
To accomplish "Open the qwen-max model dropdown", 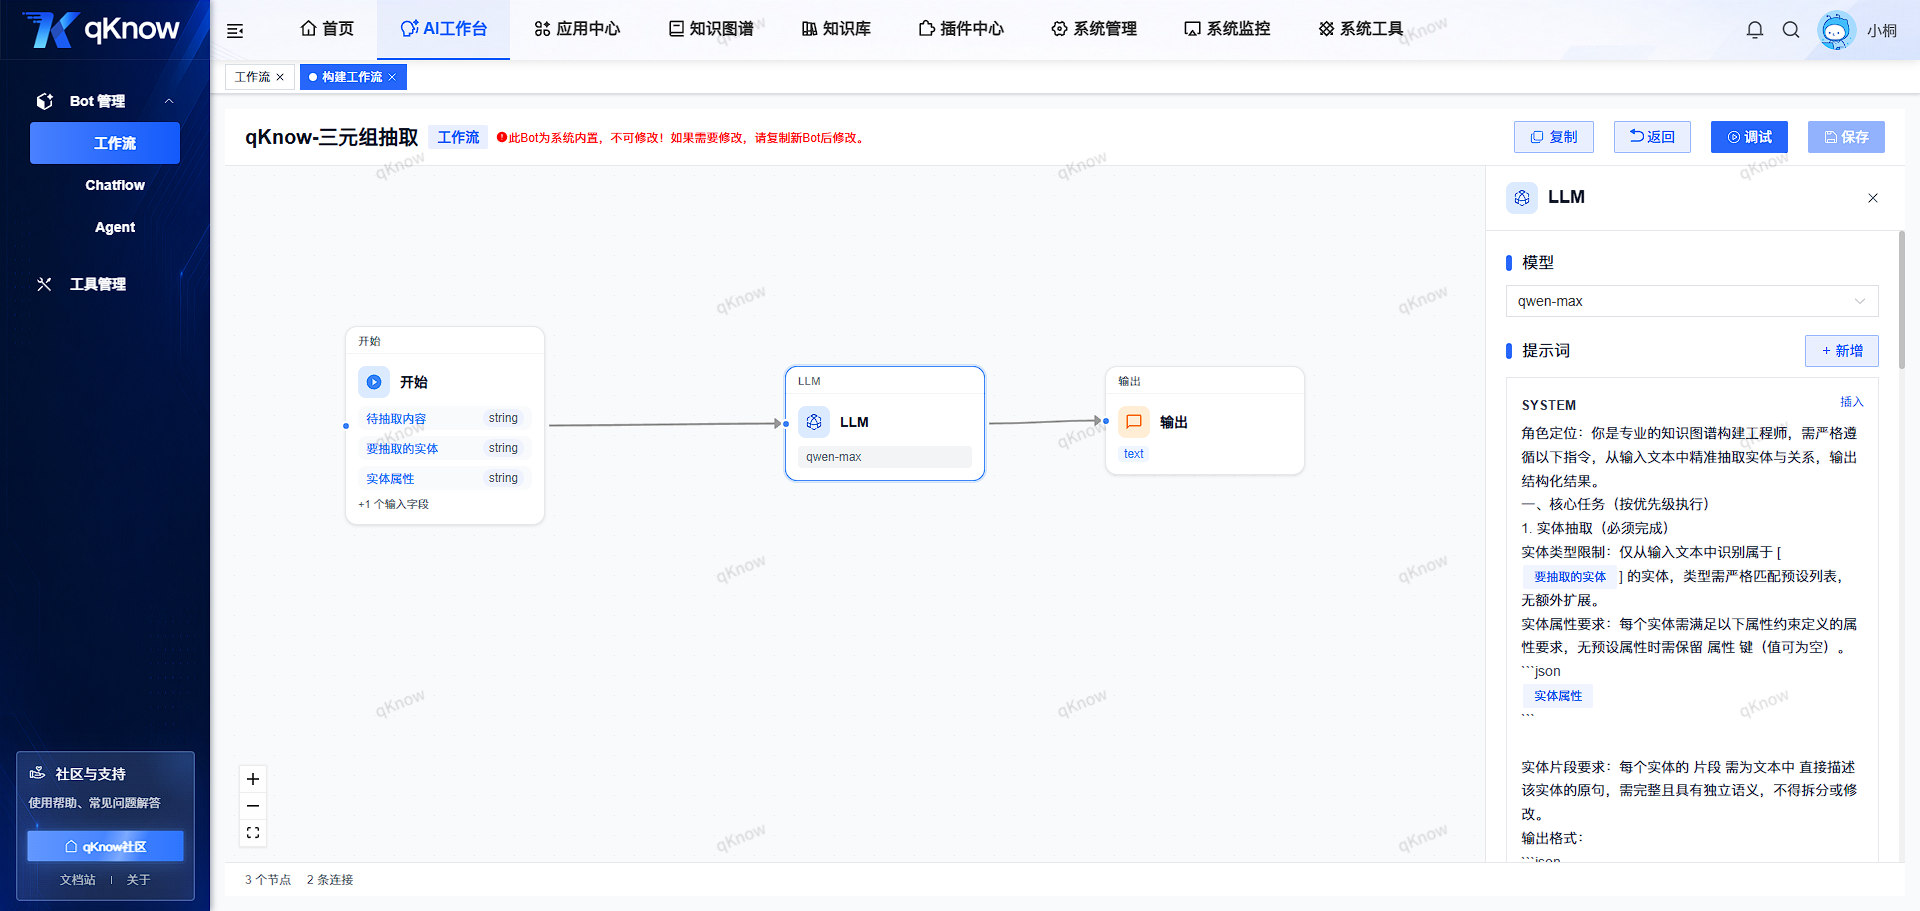I will pos(1692,301).
